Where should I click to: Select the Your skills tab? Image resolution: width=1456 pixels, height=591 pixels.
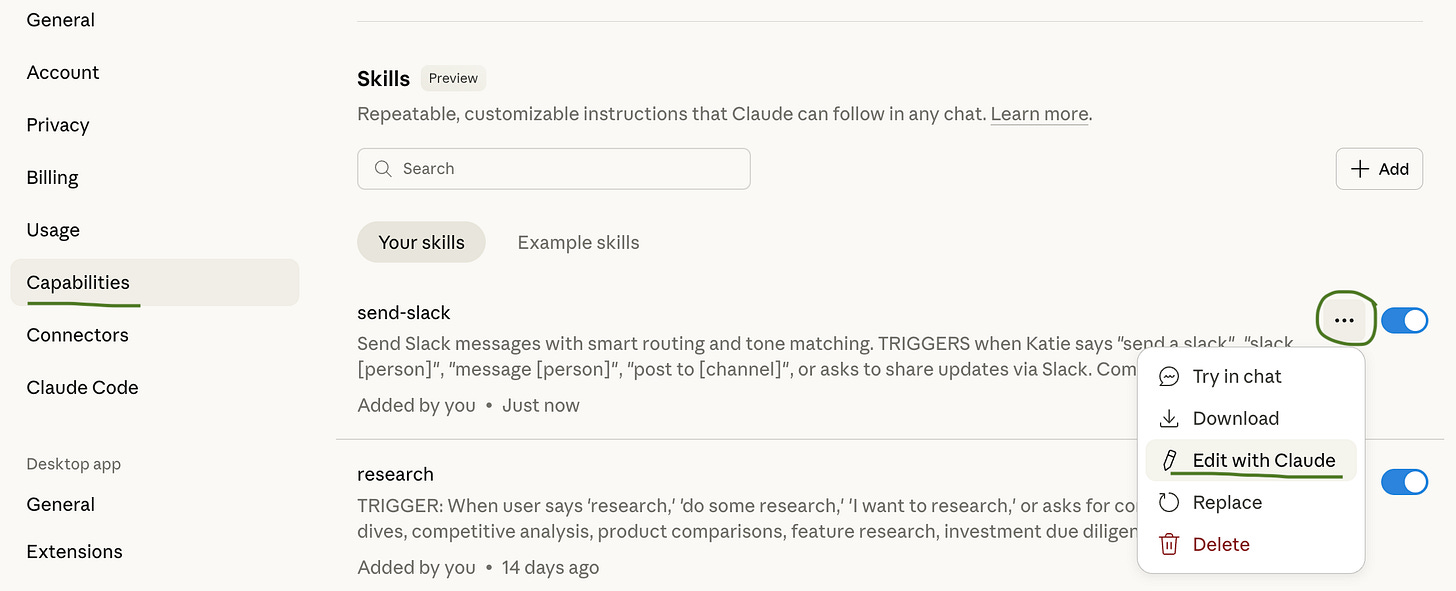421,243
